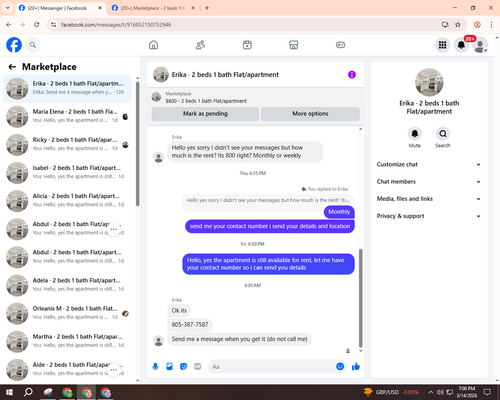Open the Video/Reels icon in top navigation
Screen dimensions: 500x400
247,45
